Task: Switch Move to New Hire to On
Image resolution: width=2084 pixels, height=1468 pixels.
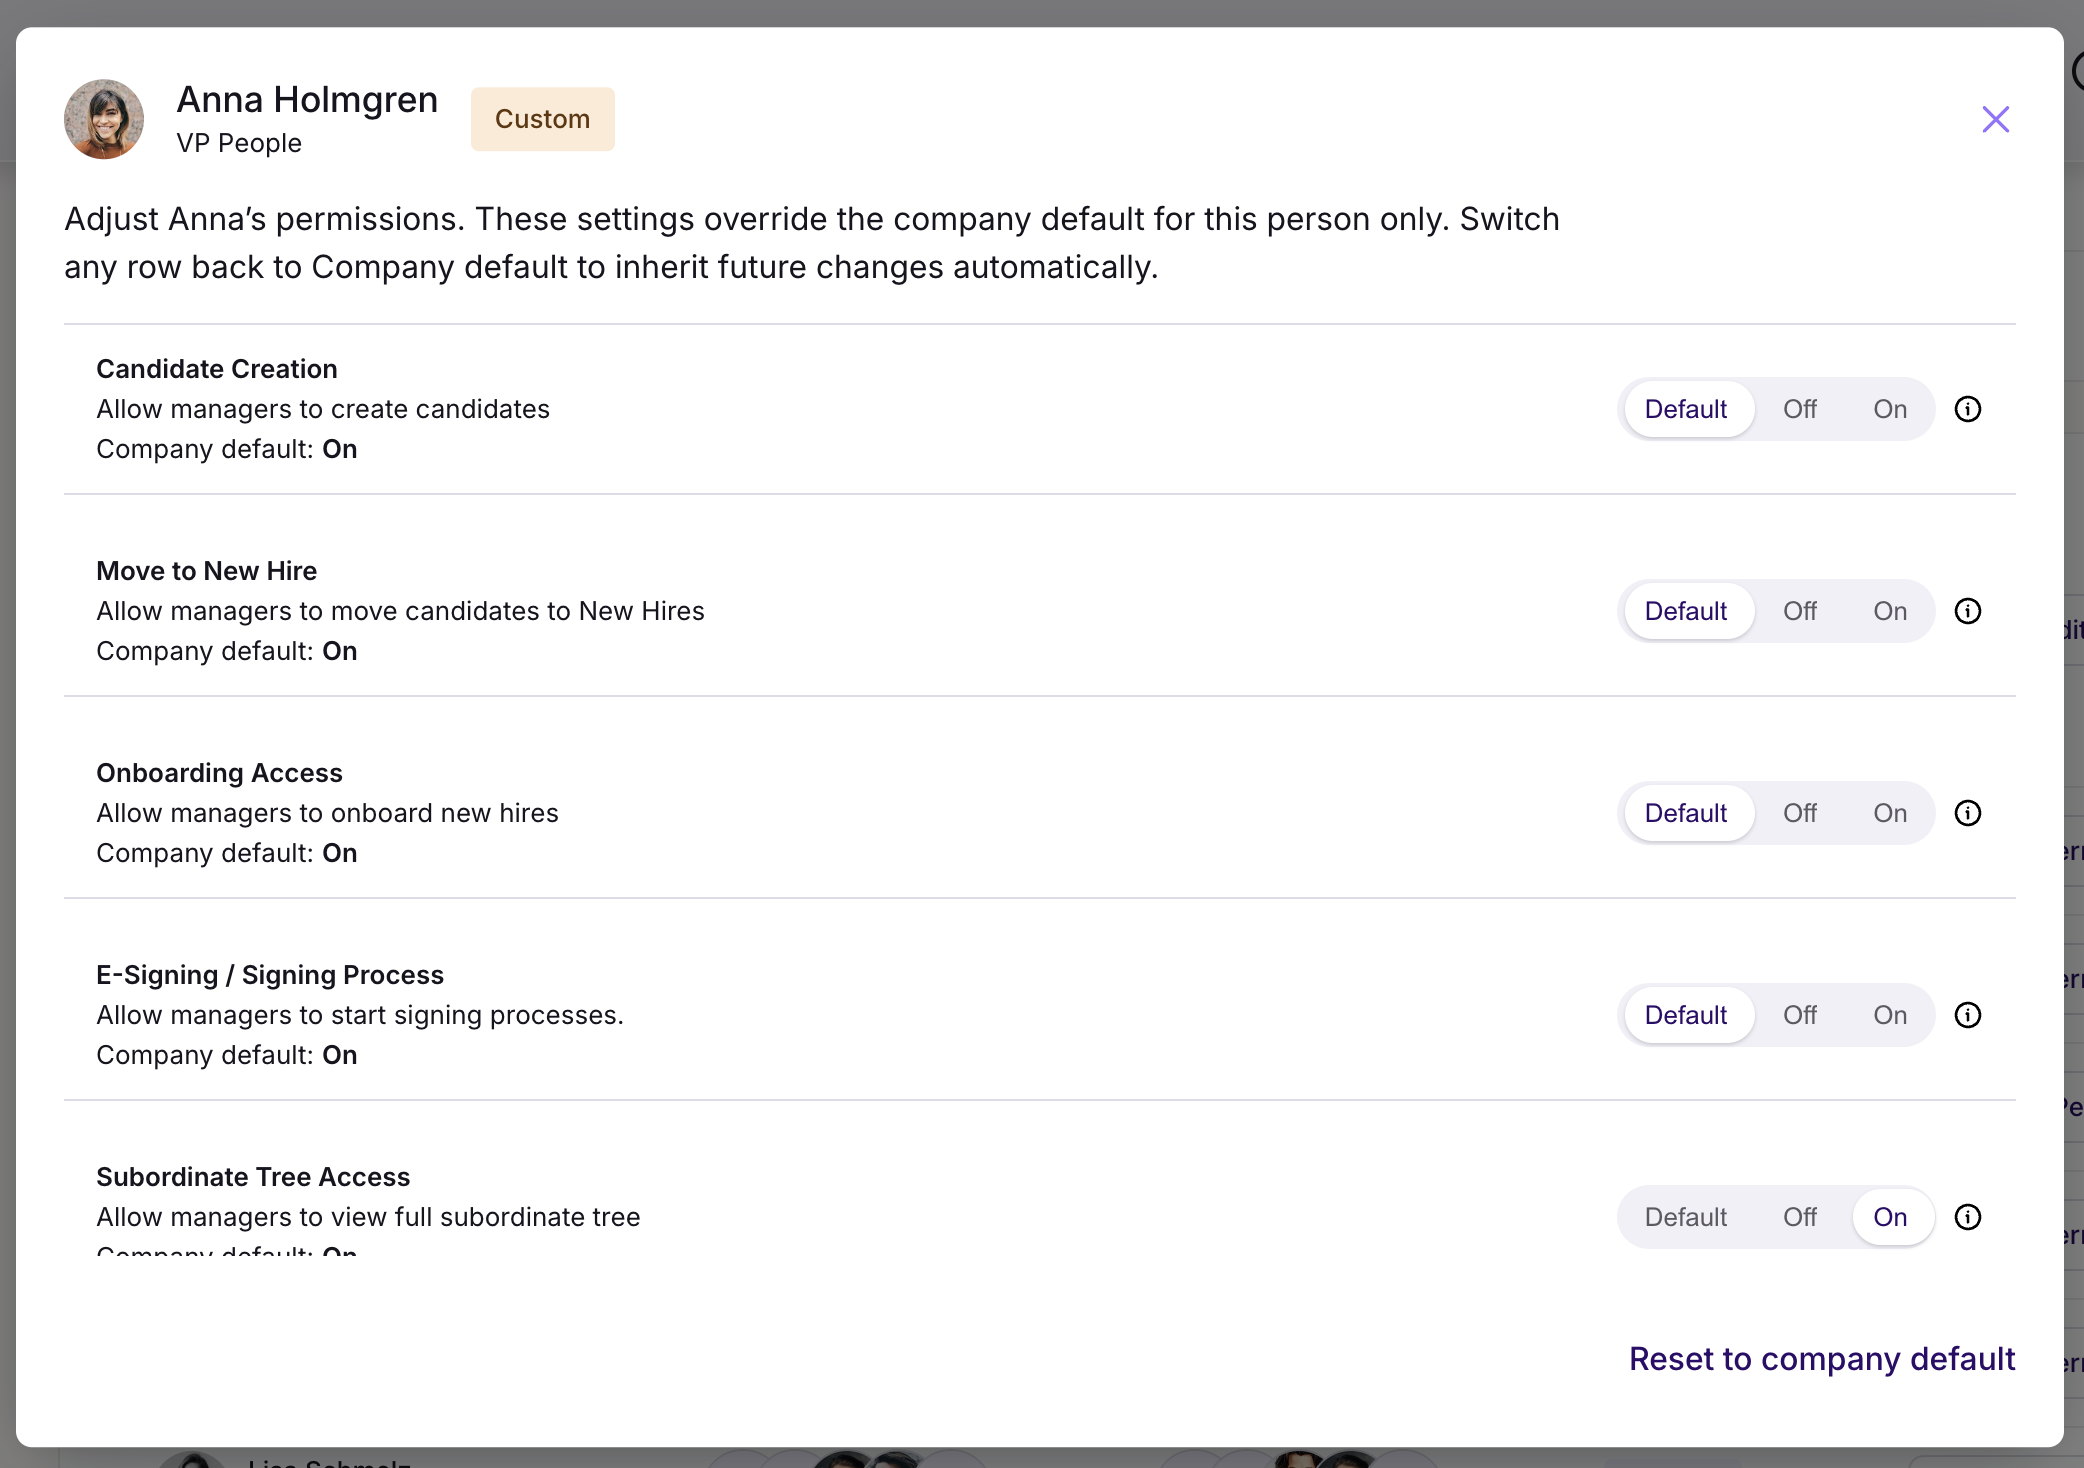Action: pyautogui.click(x=1889, y=611)
